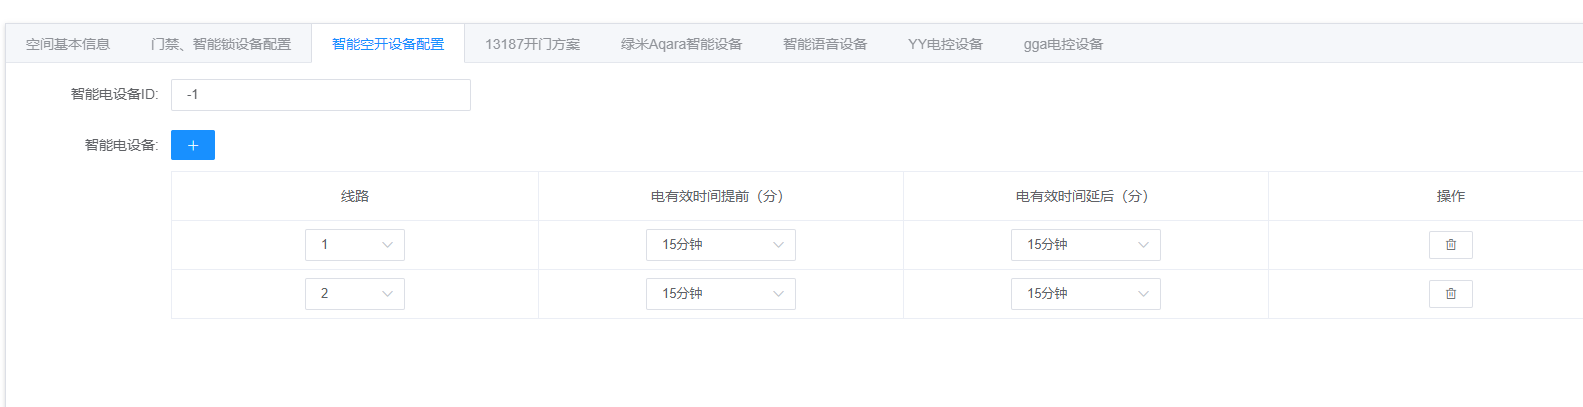Expand 电有效时间提前 dropdown in second row

[x=720, y=294]
